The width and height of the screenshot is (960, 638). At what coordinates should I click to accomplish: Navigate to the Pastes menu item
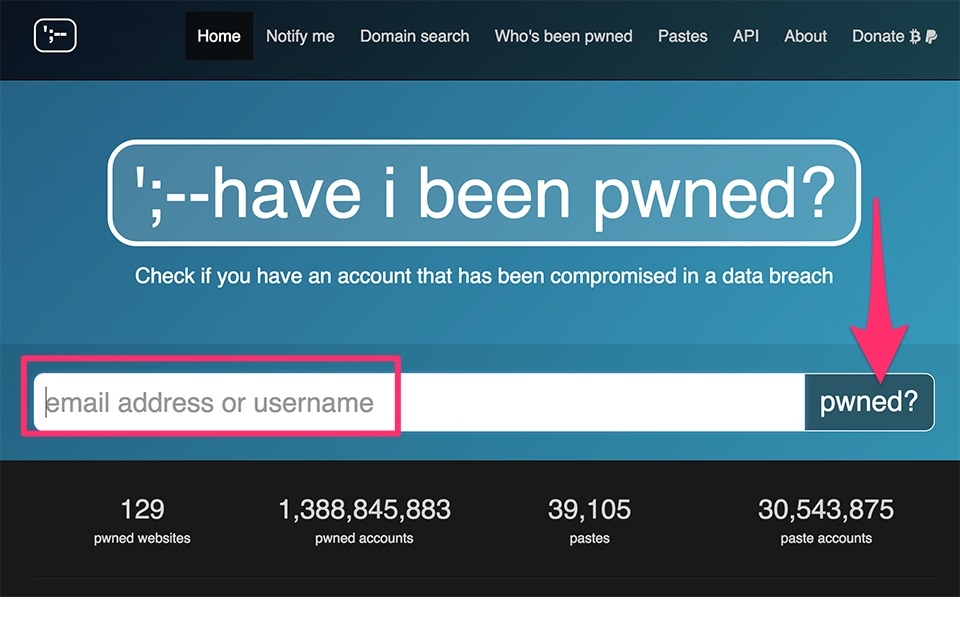(682, 36)
